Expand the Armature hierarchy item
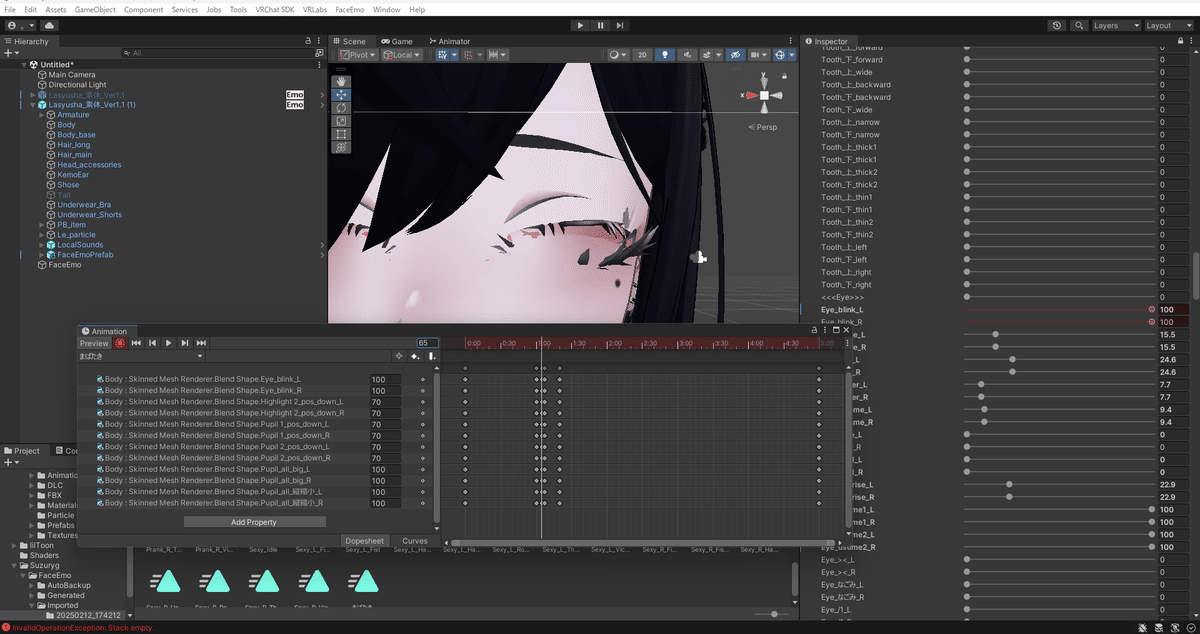 pos(42,115)
